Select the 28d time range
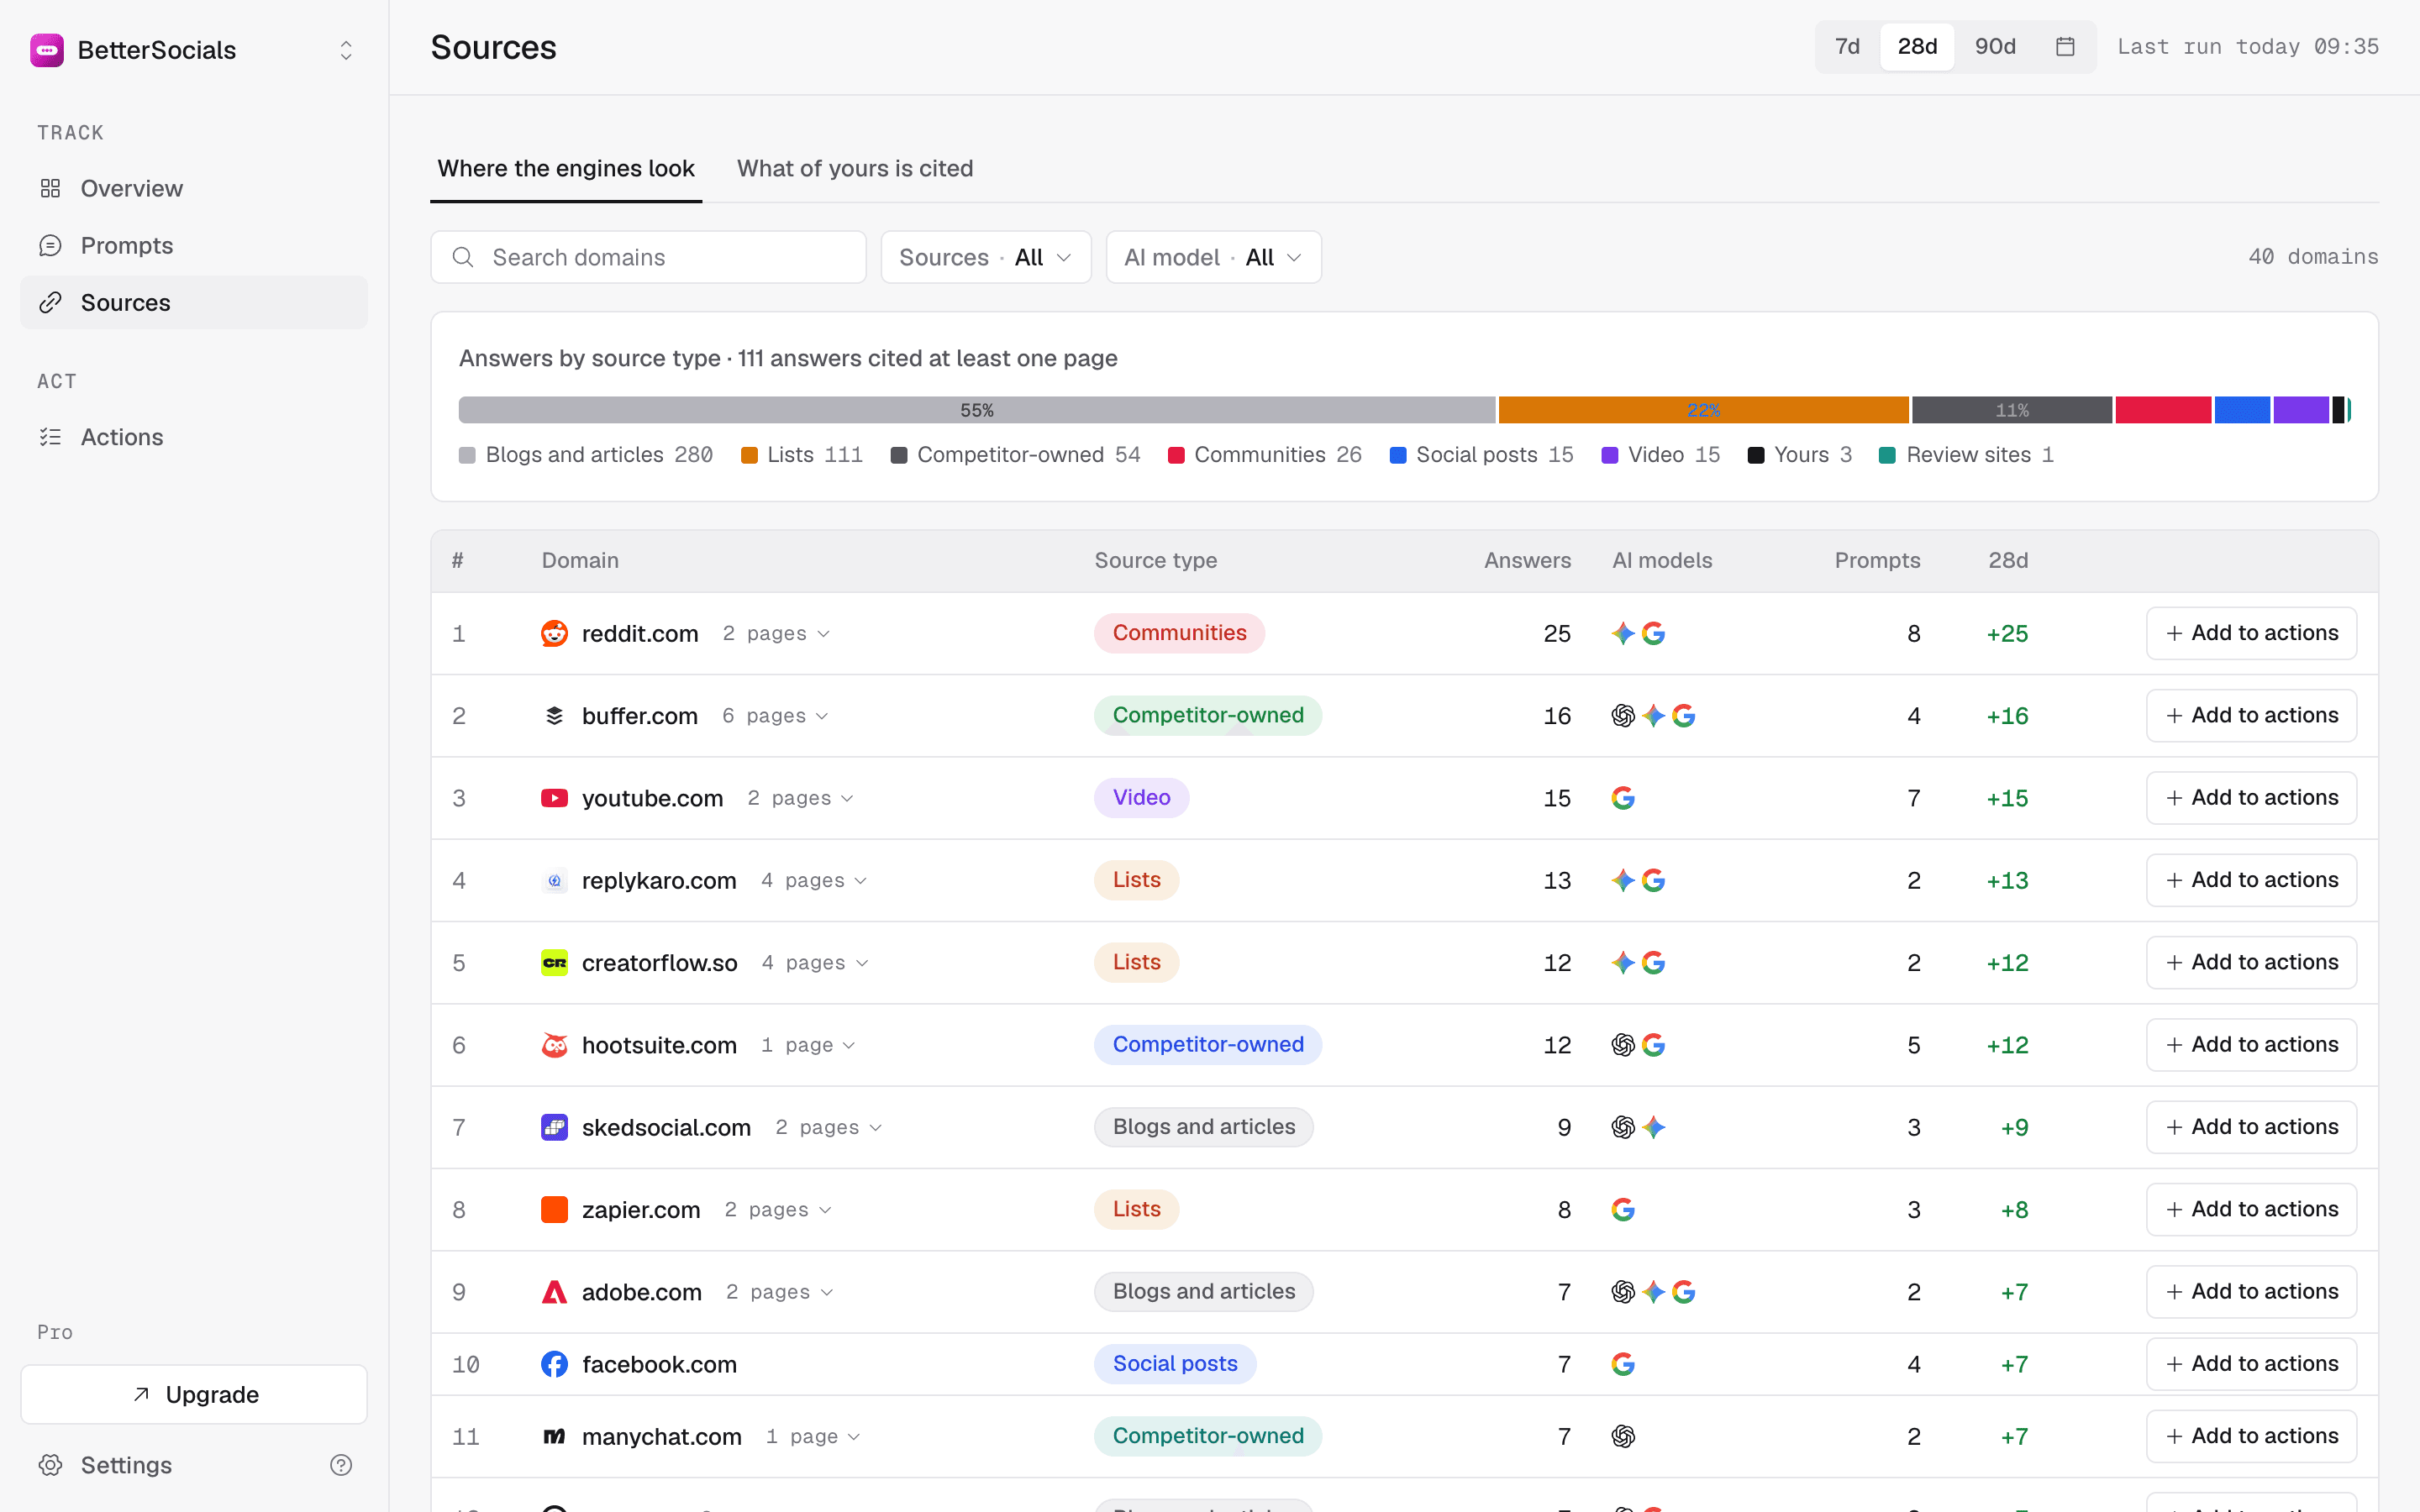 pyautogui.click(x=1917, y=47)
